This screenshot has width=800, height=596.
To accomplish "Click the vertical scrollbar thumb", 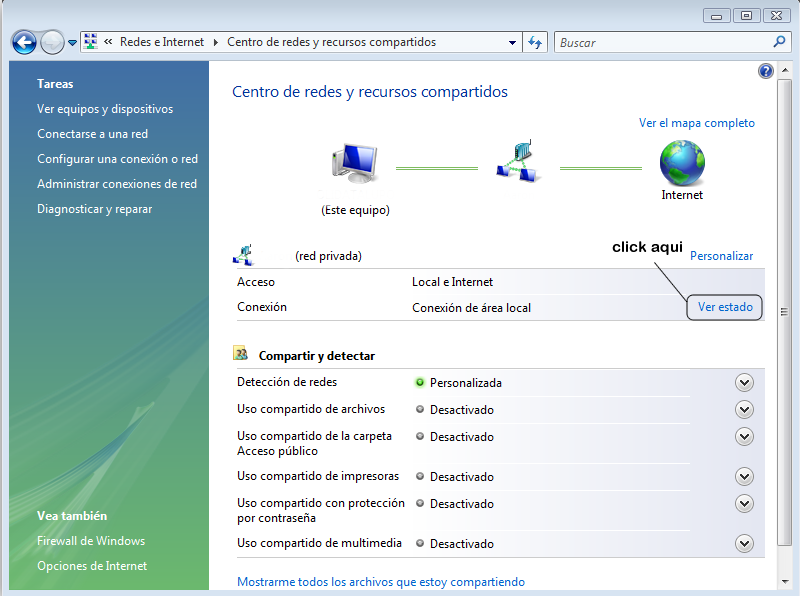I will click(784, 312).
